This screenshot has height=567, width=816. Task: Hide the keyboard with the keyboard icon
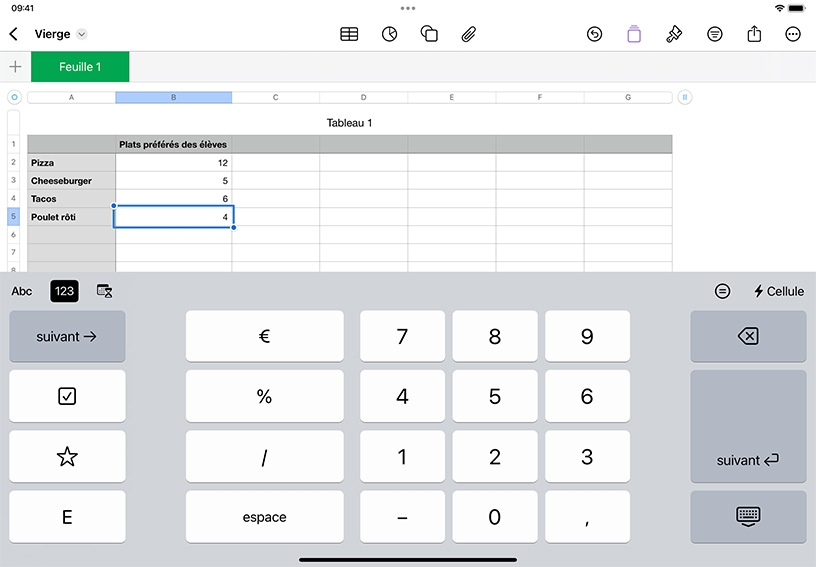(748, 517)
